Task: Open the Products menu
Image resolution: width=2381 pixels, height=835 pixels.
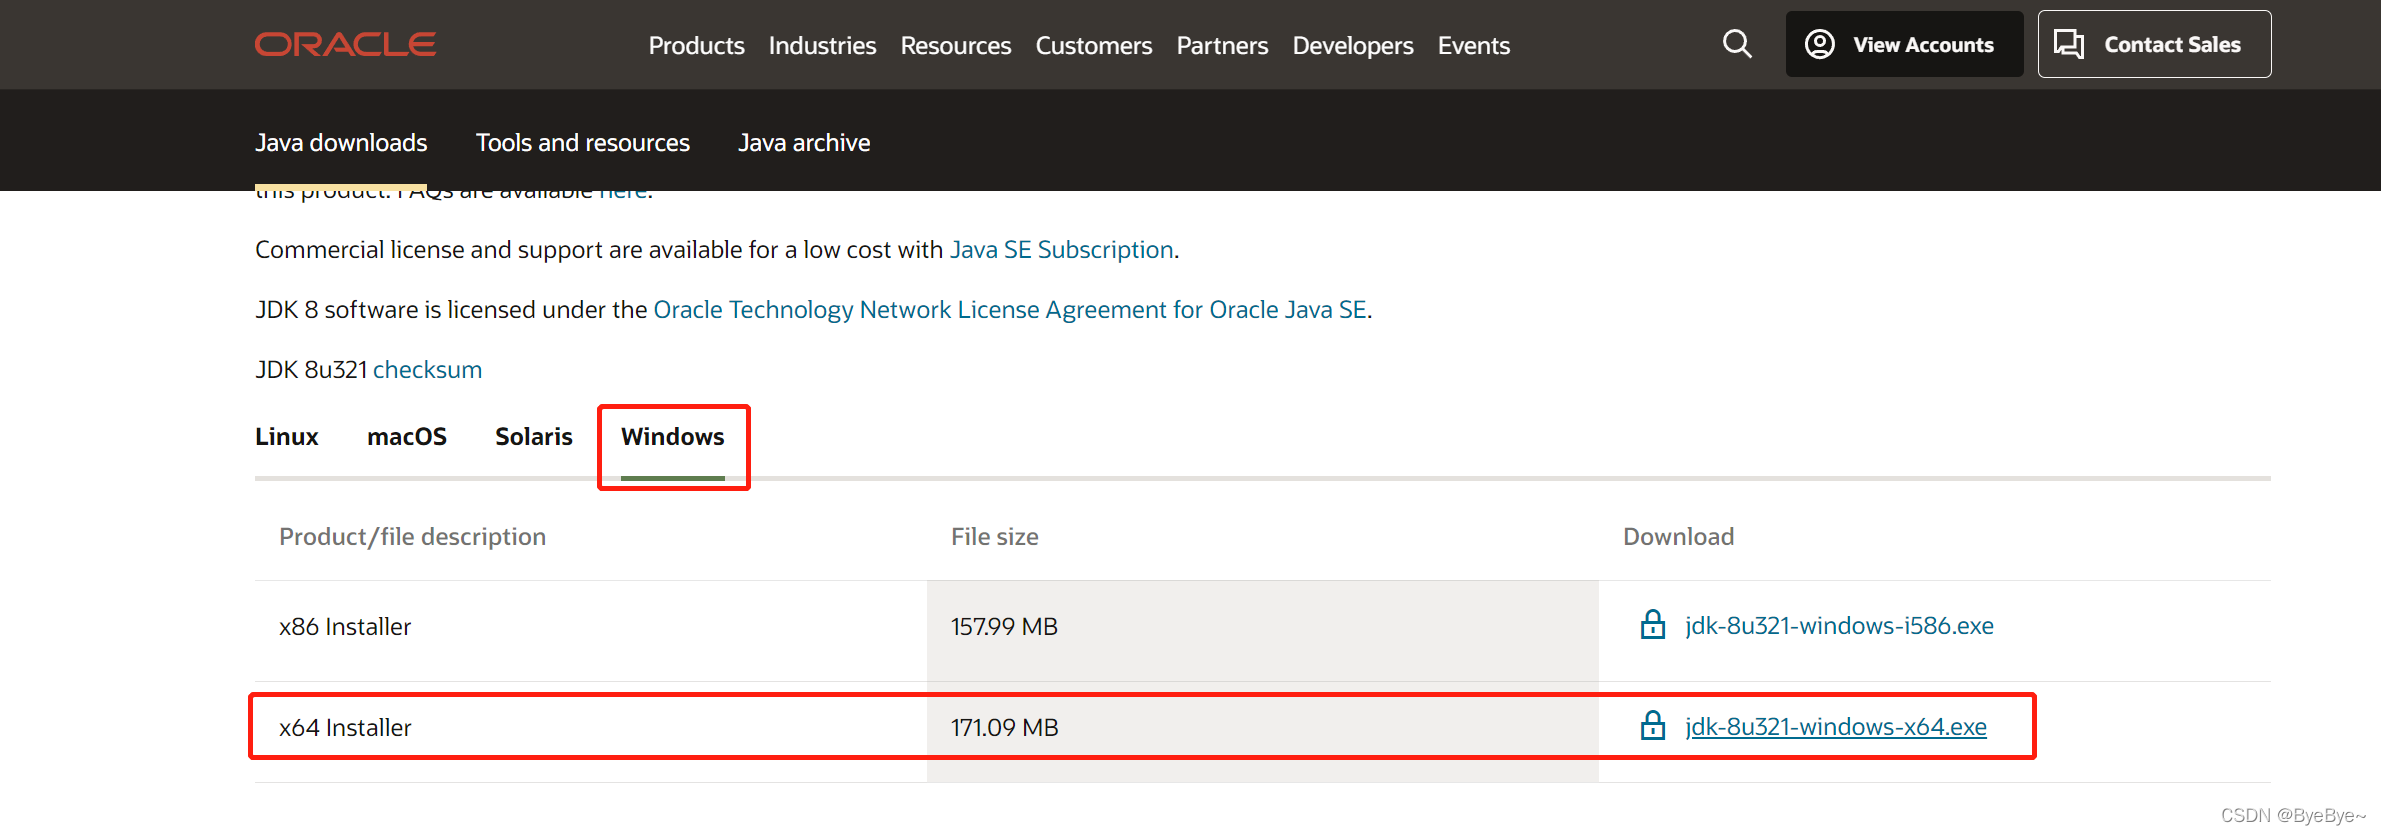Action: click(696, 46)
